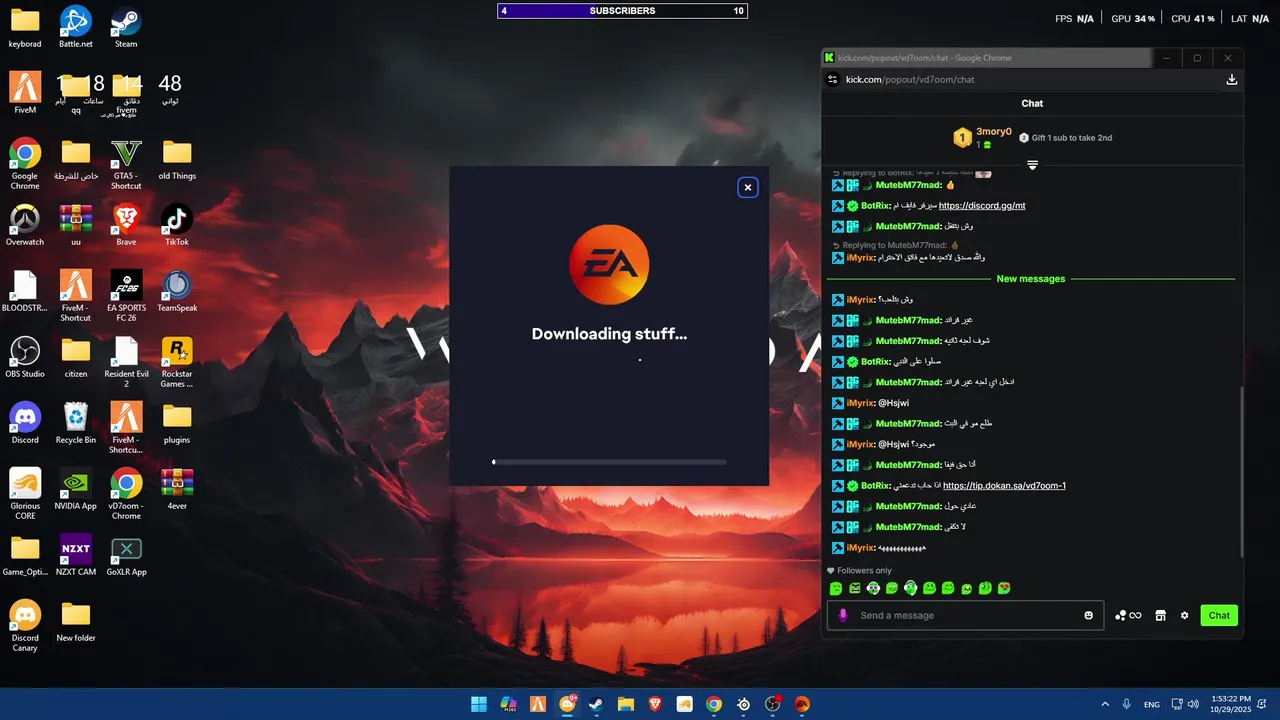This screenshot has height=720, width=1280.
Task: Select the Rockstar Games launcher icon
Action: [x=177, y=362]
